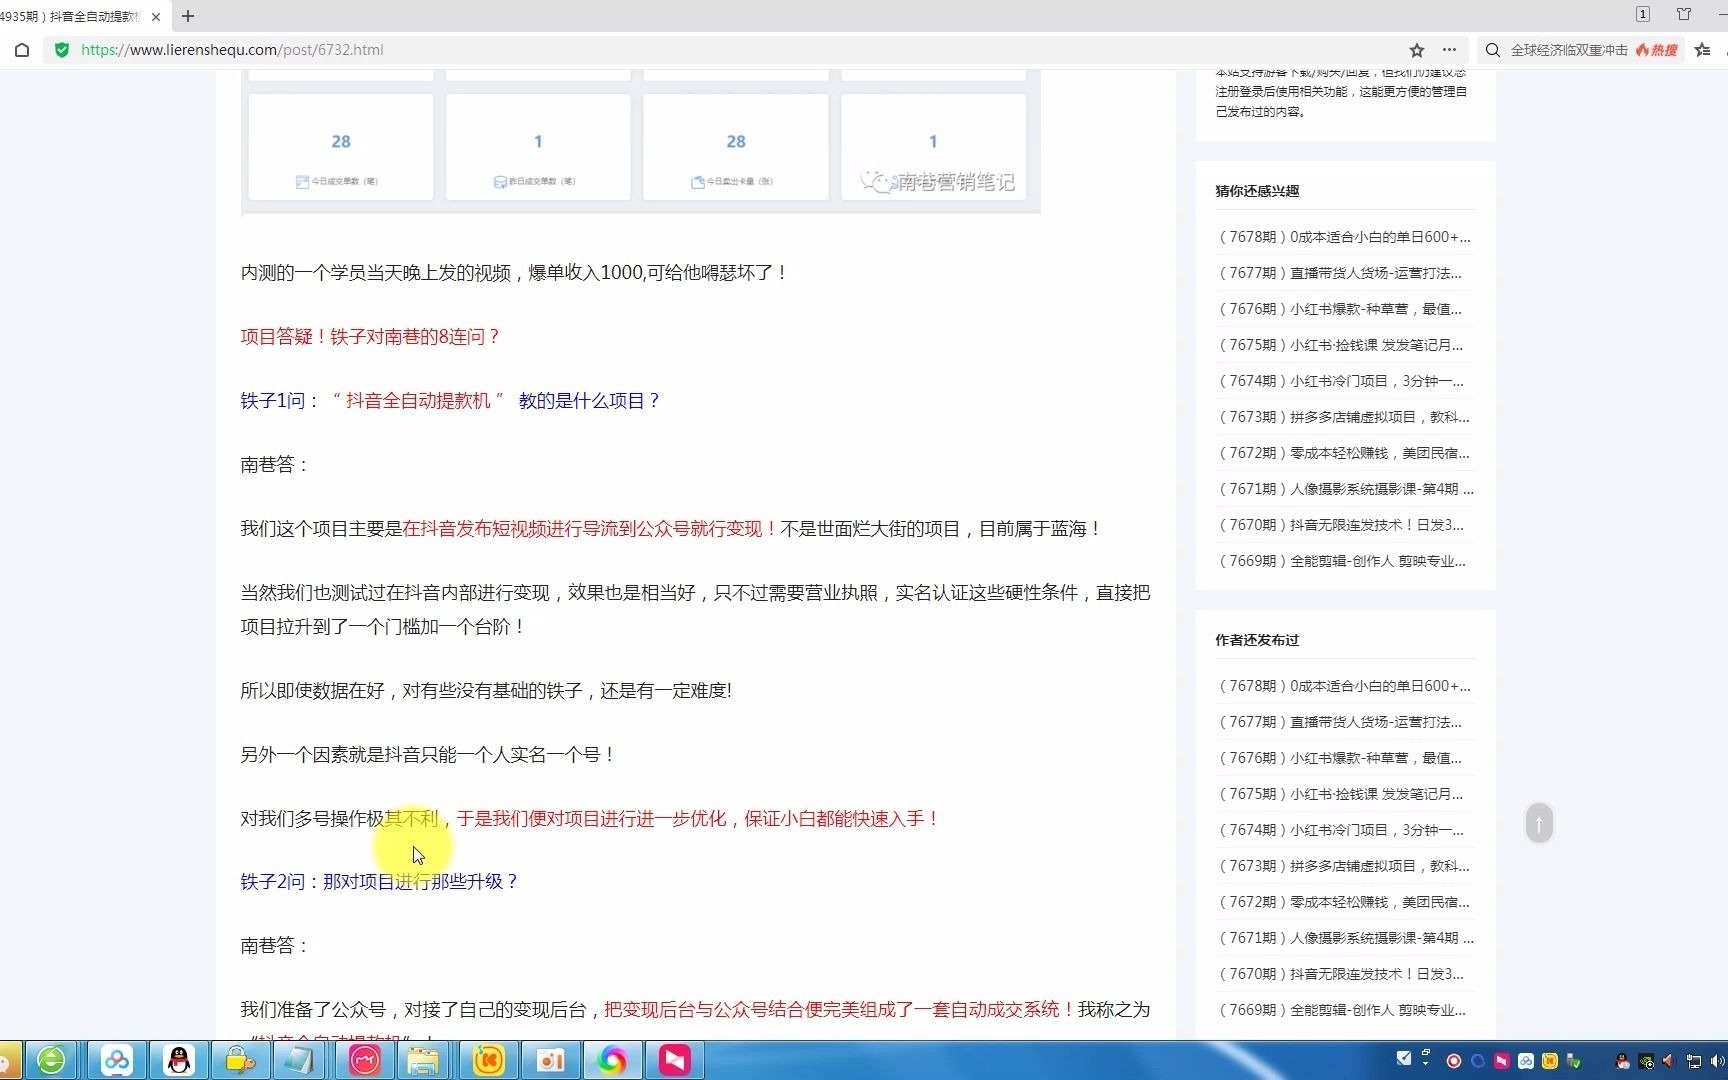This screenshot has height=1080, width=1728.
Task: Click the red record circle tray icon
Action: pos(1454,1061)
